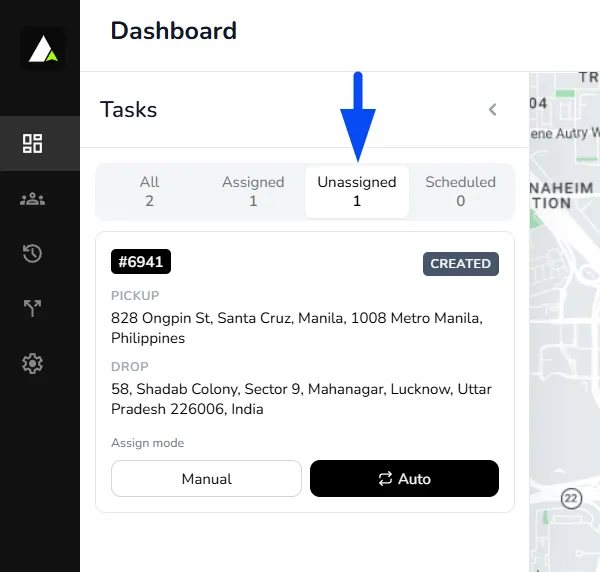The width and height of the screenshot is (600, 572).
Task: Click the Tasks panel heading
Action: click(129, 110)
